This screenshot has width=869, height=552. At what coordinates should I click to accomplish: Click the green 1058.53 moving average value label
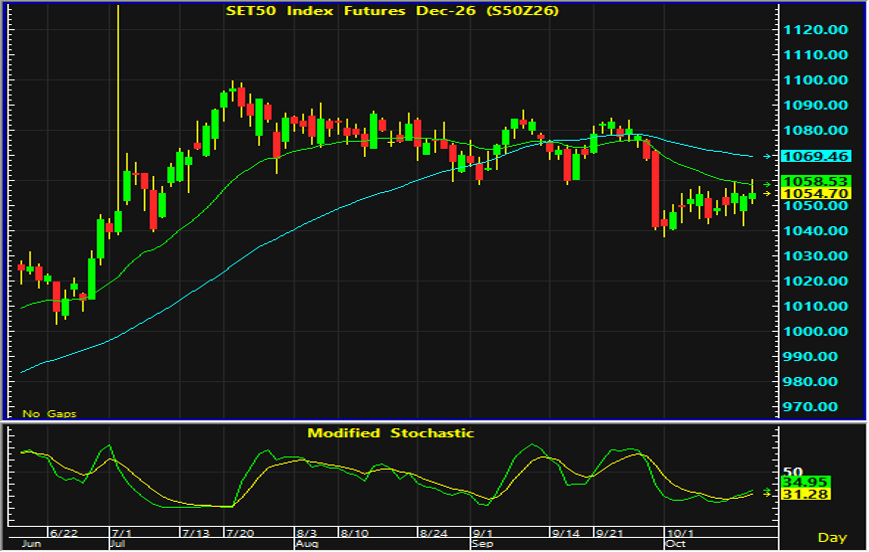pyautogui.click(x=815, y=181)
